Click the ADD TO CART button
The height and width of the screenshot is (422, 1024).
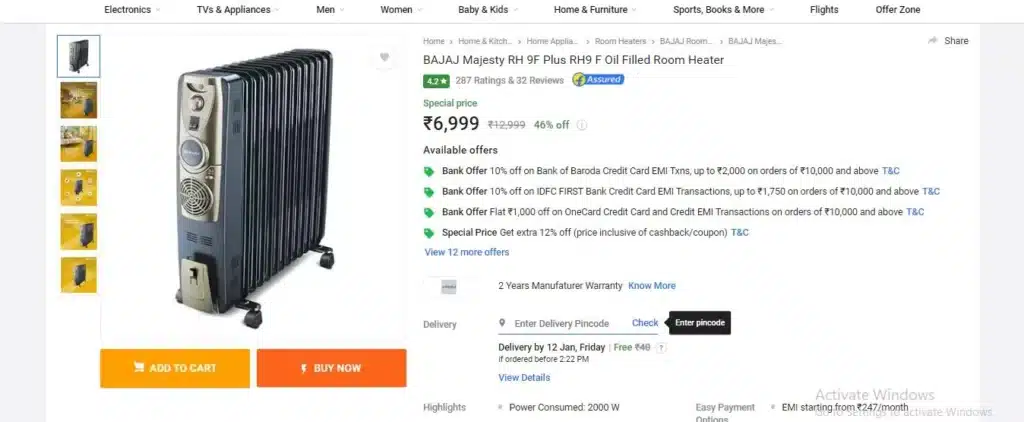pyautogui.click(x=175, y=368)
